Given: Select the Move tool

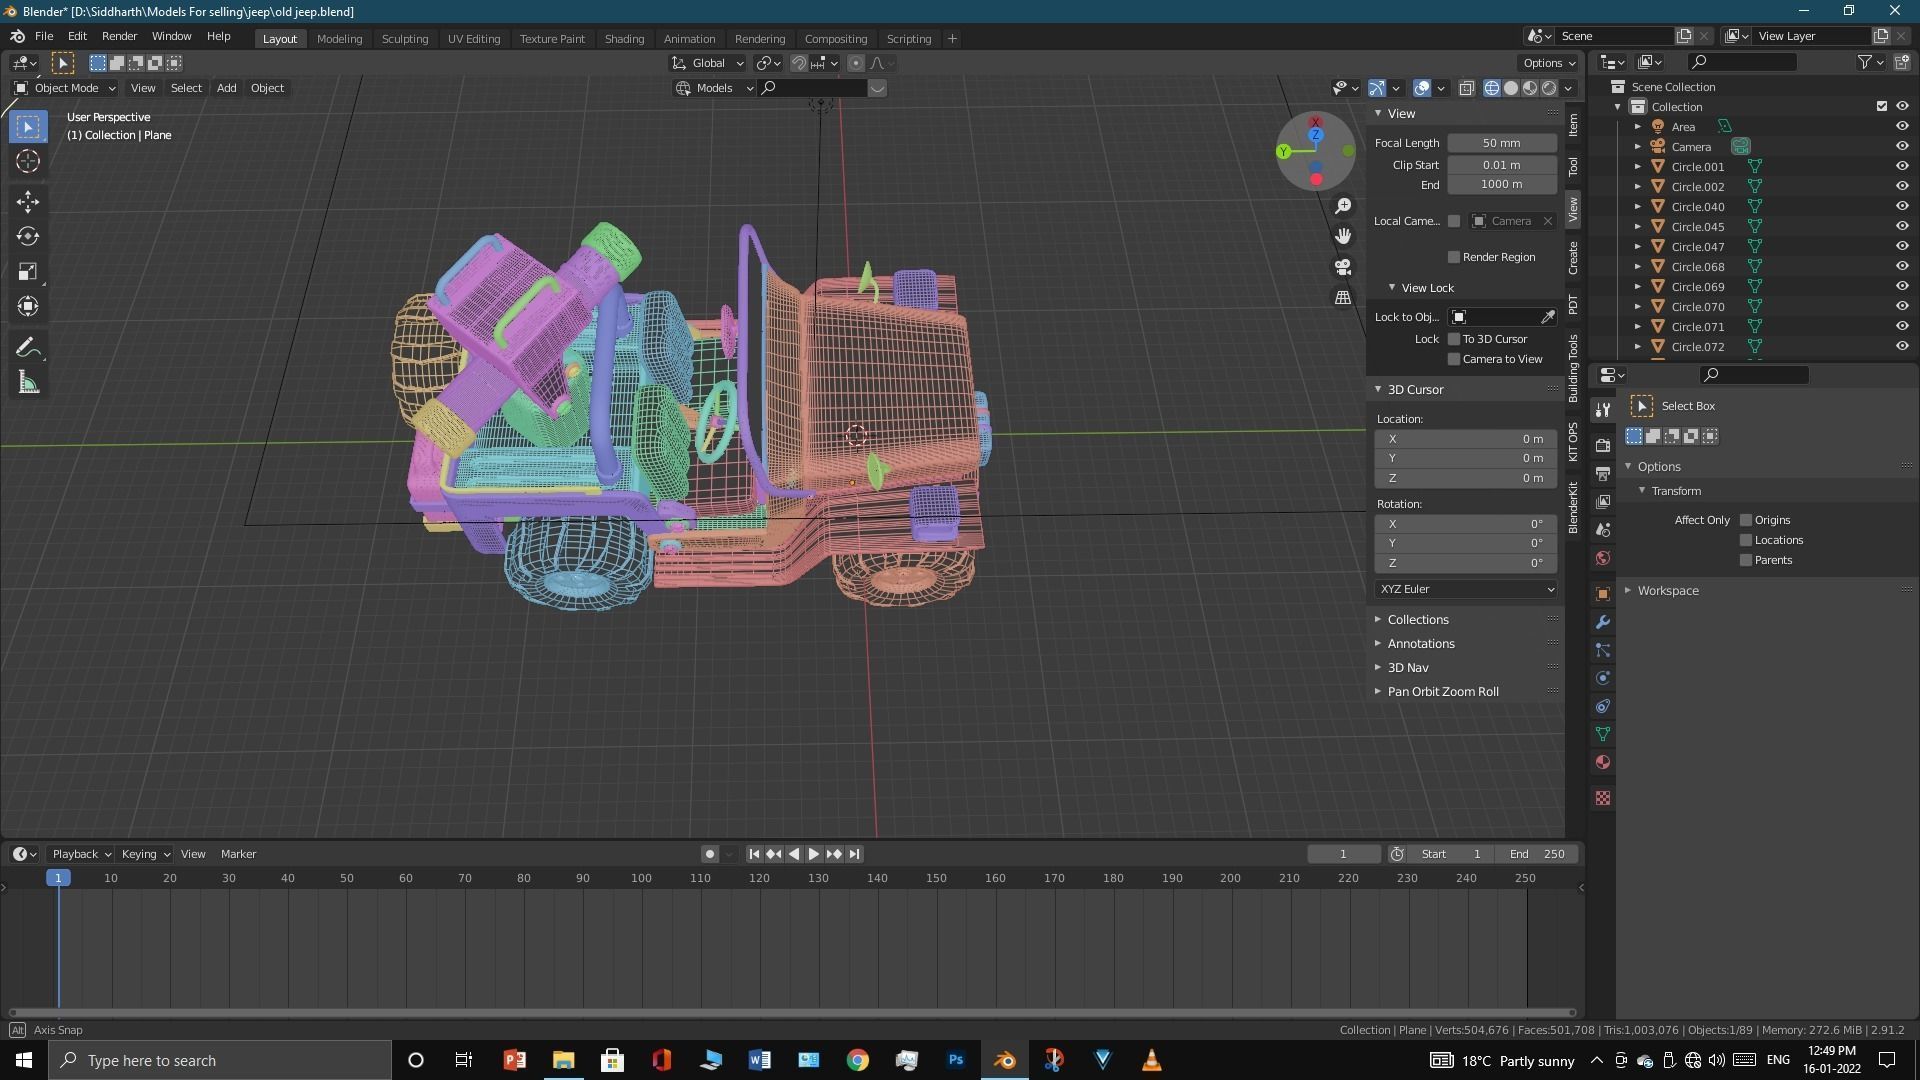Looking at the screenshot, I should click(28, 201).
